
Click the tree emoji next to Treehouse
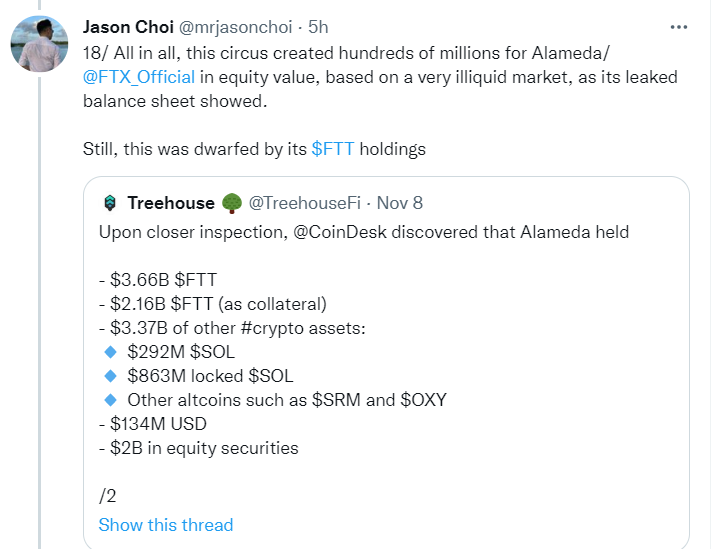pos(232,203)
